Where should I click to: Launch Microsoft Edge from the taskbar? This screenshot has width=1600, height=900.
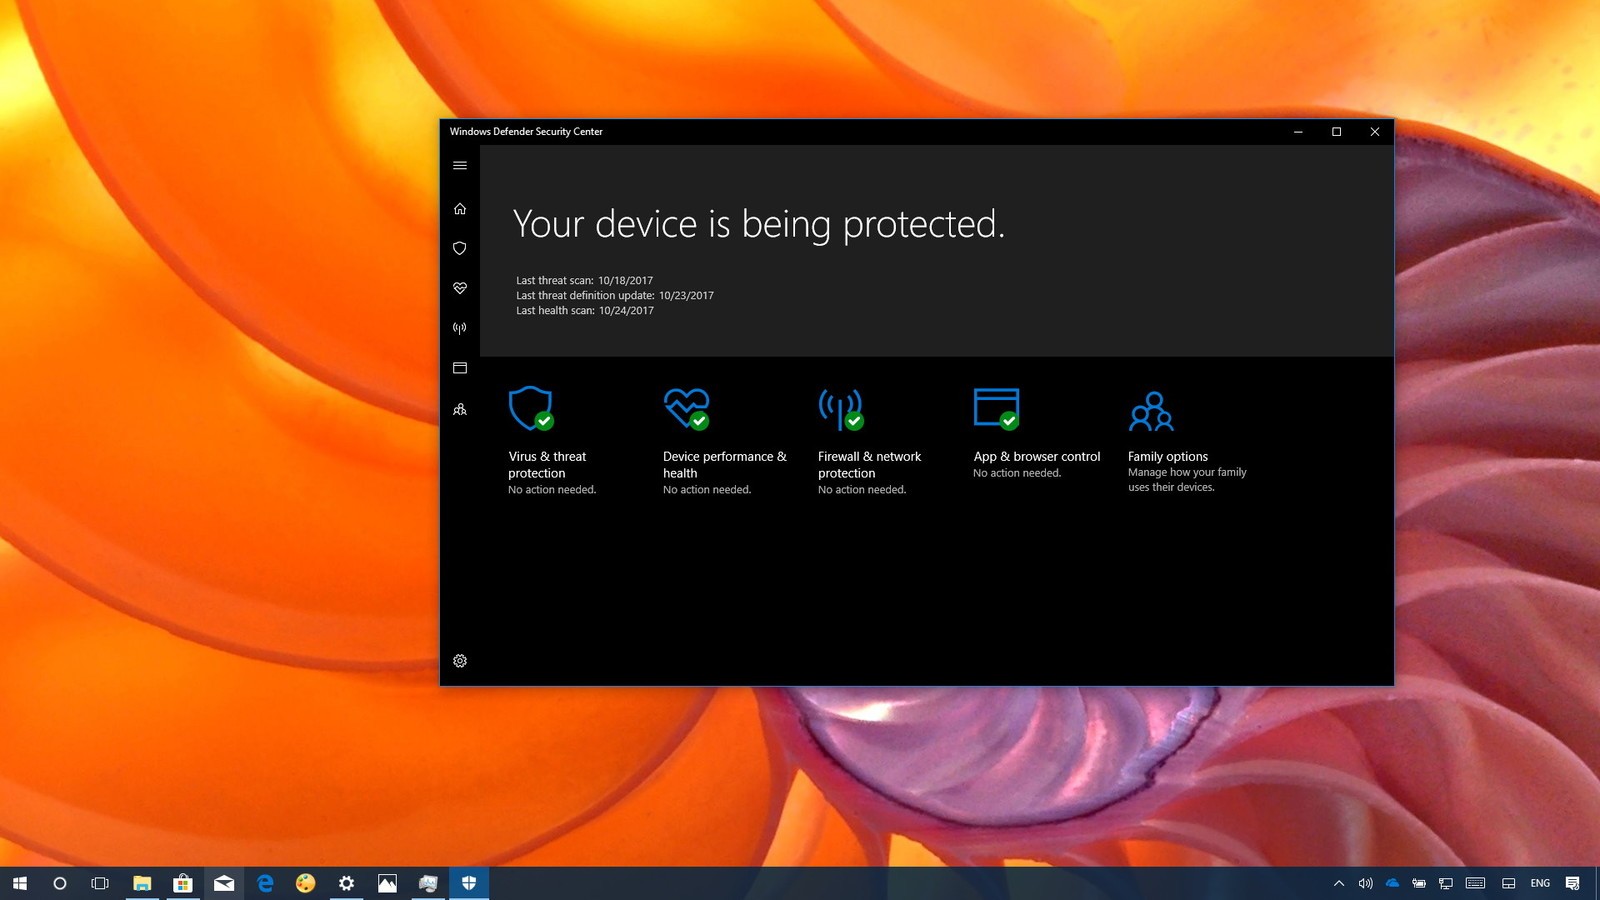coord(265,883)
